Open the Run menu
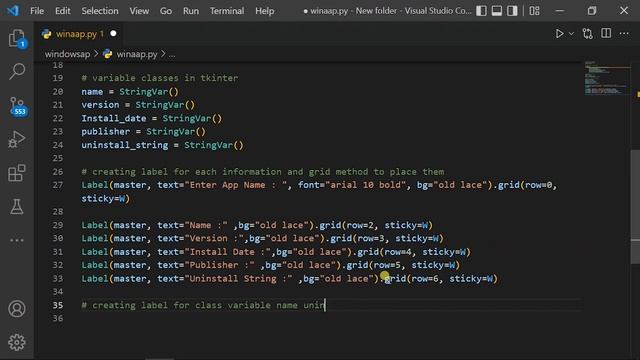Viewport: 640px width, 360px height. pyautogui.click(x=191, y=11)
